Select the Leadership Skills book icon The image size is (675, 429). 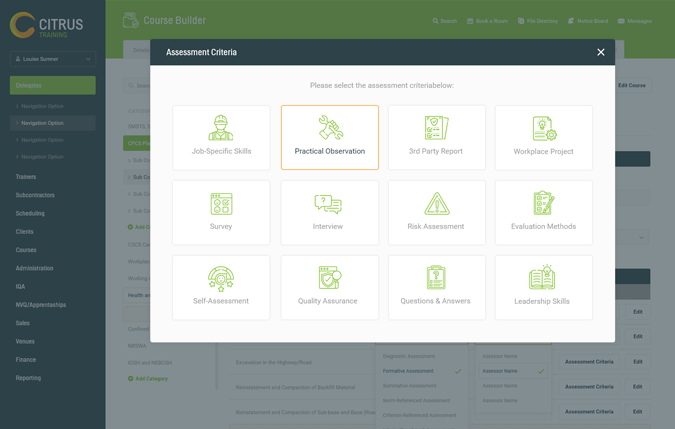pyautogui.click(x=542, y=277)
